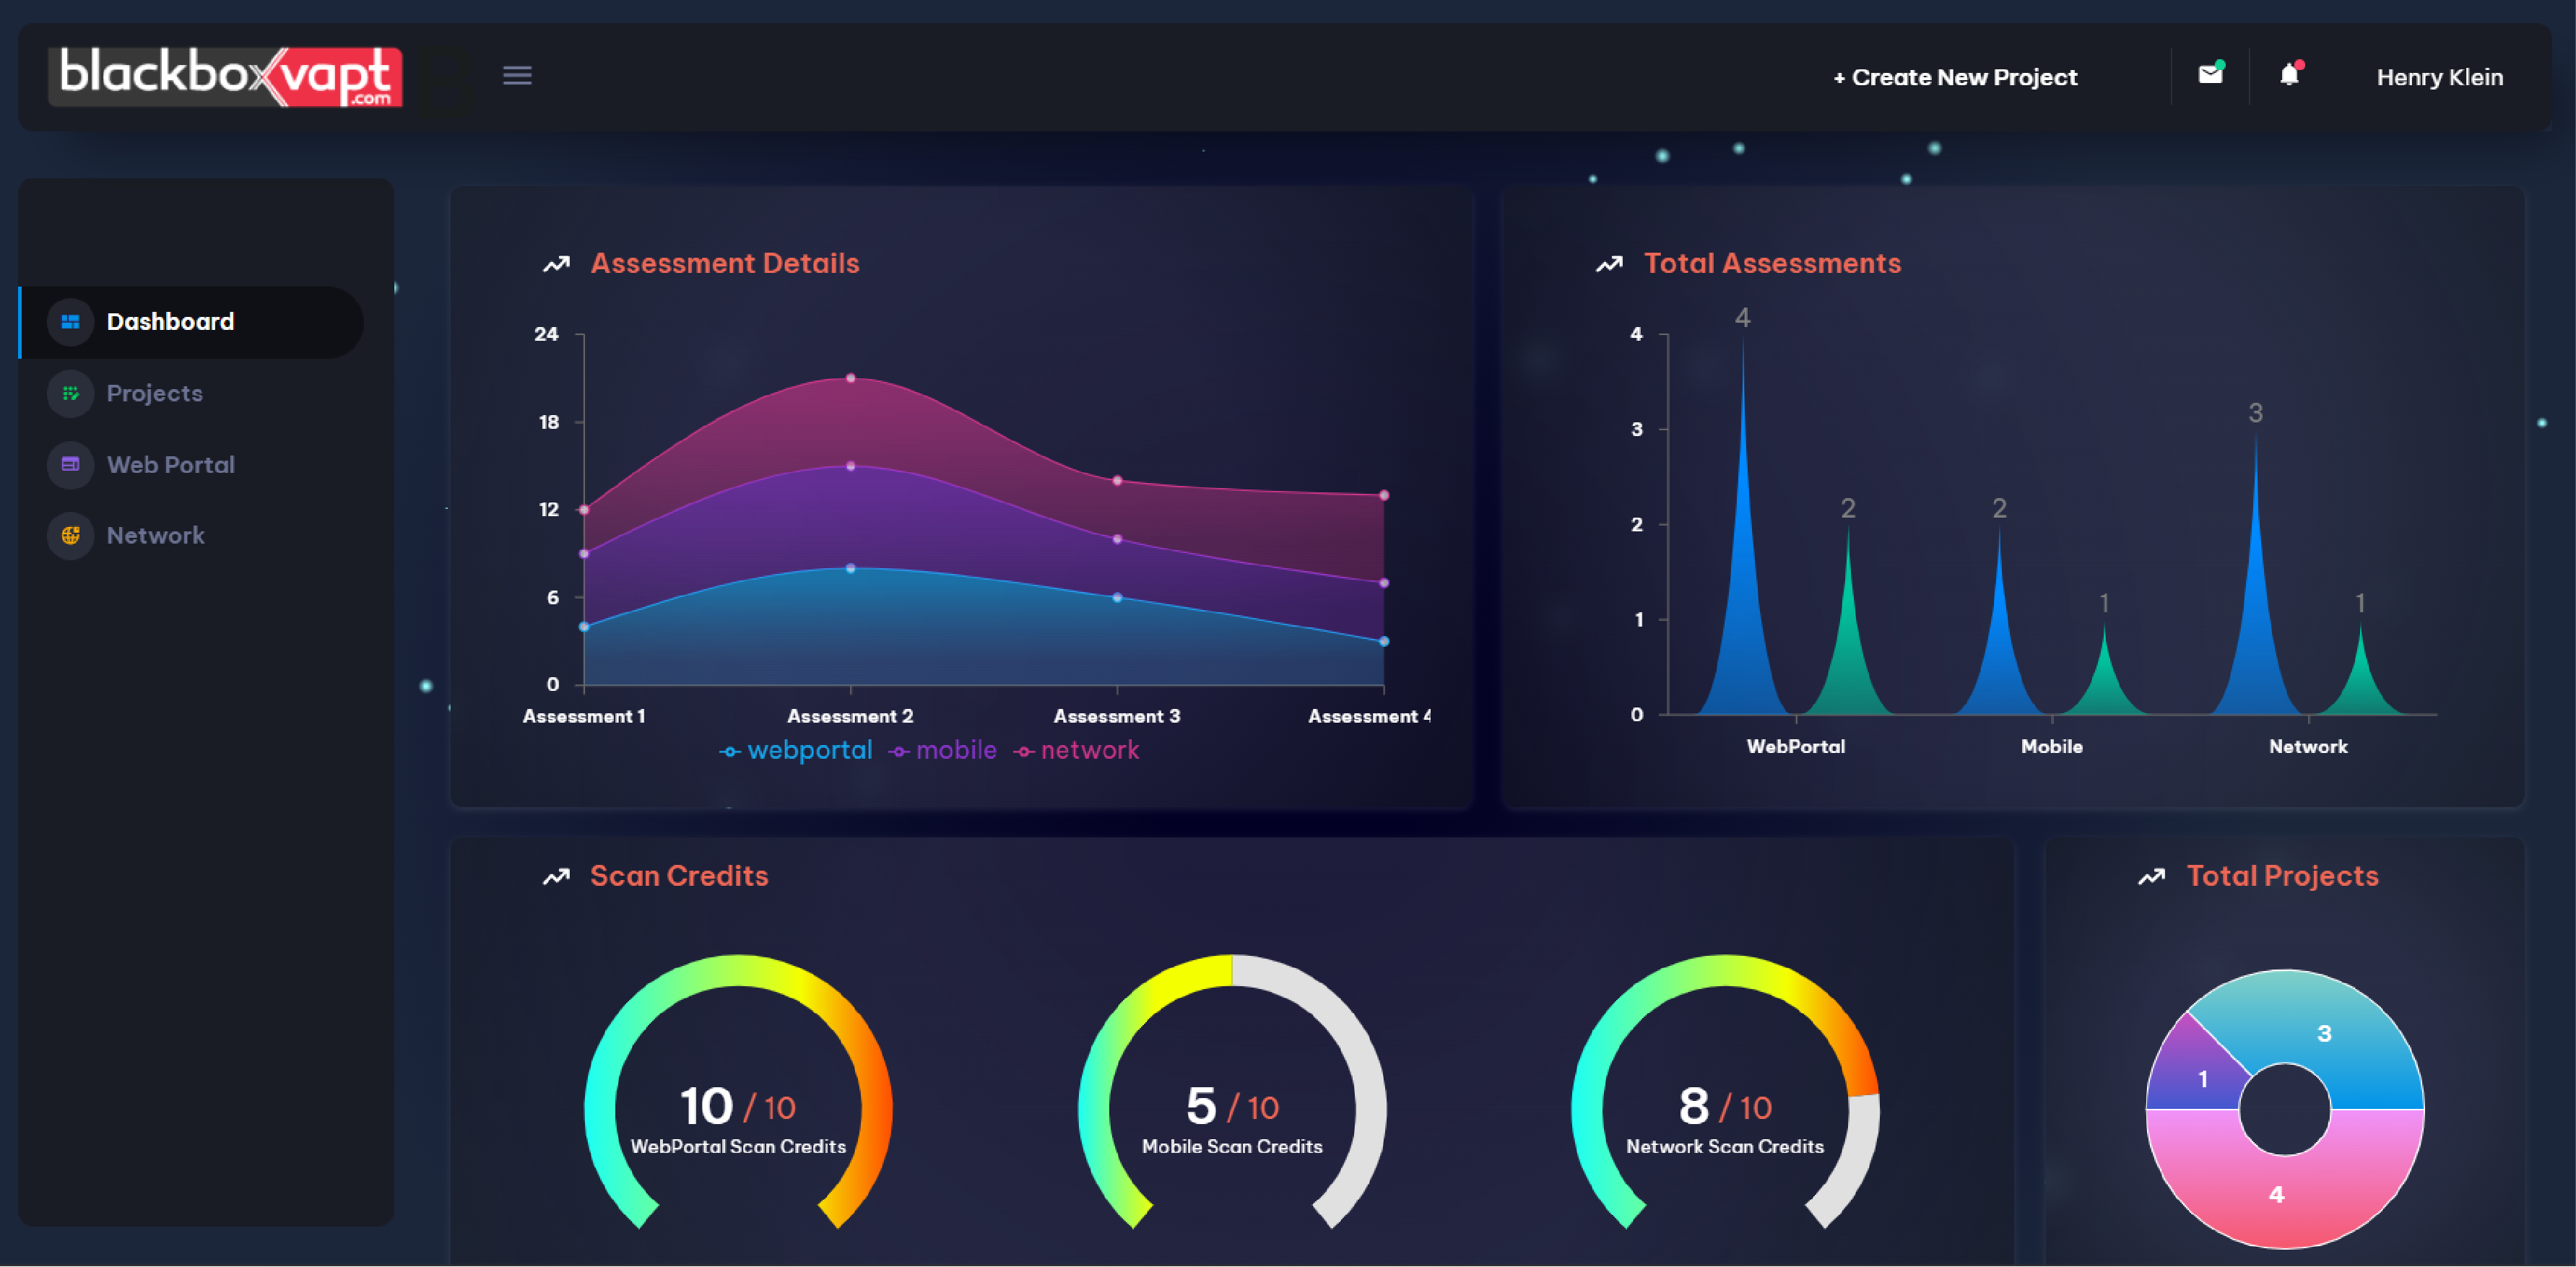The width and height of the screenshot is (2576, 1267).
Task: Open the messages envelope icon
Action: [2210, 76]
